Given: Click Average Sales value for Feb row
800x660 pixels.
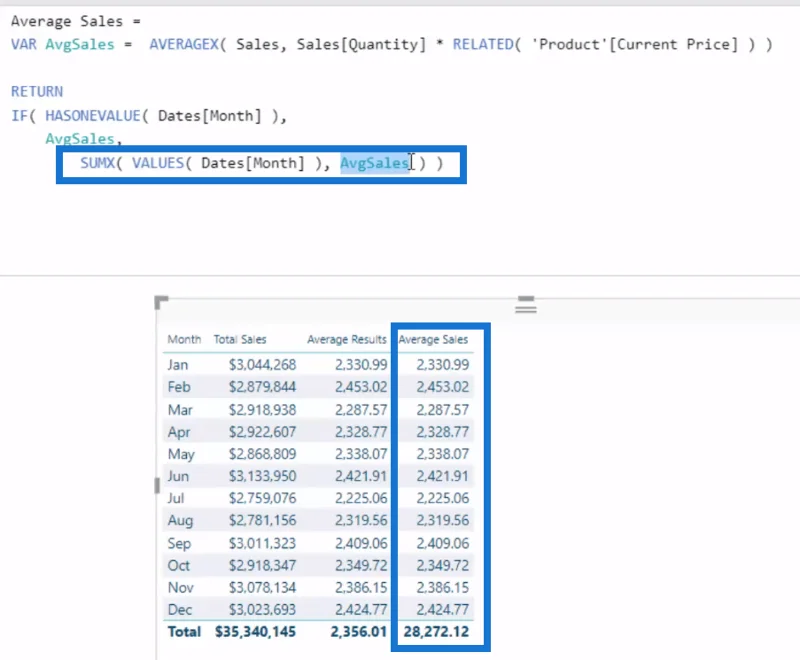Looking at the screenshot, I should [442, 387].
